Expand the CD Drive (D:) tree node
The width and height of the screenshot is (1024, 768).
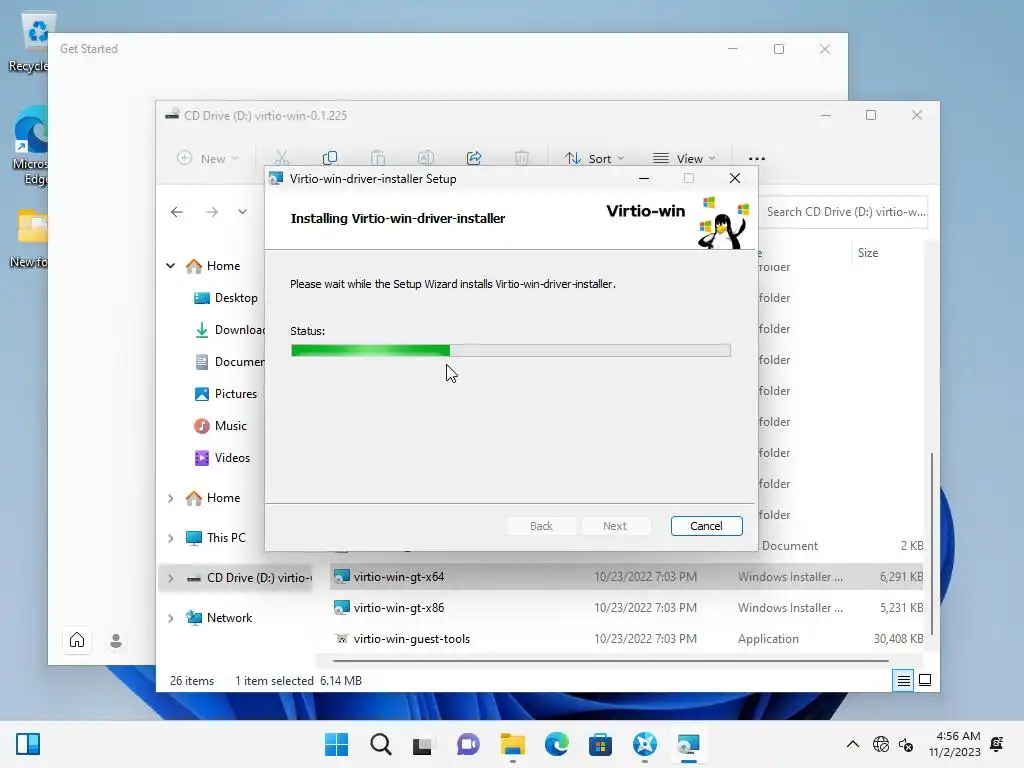170,579
